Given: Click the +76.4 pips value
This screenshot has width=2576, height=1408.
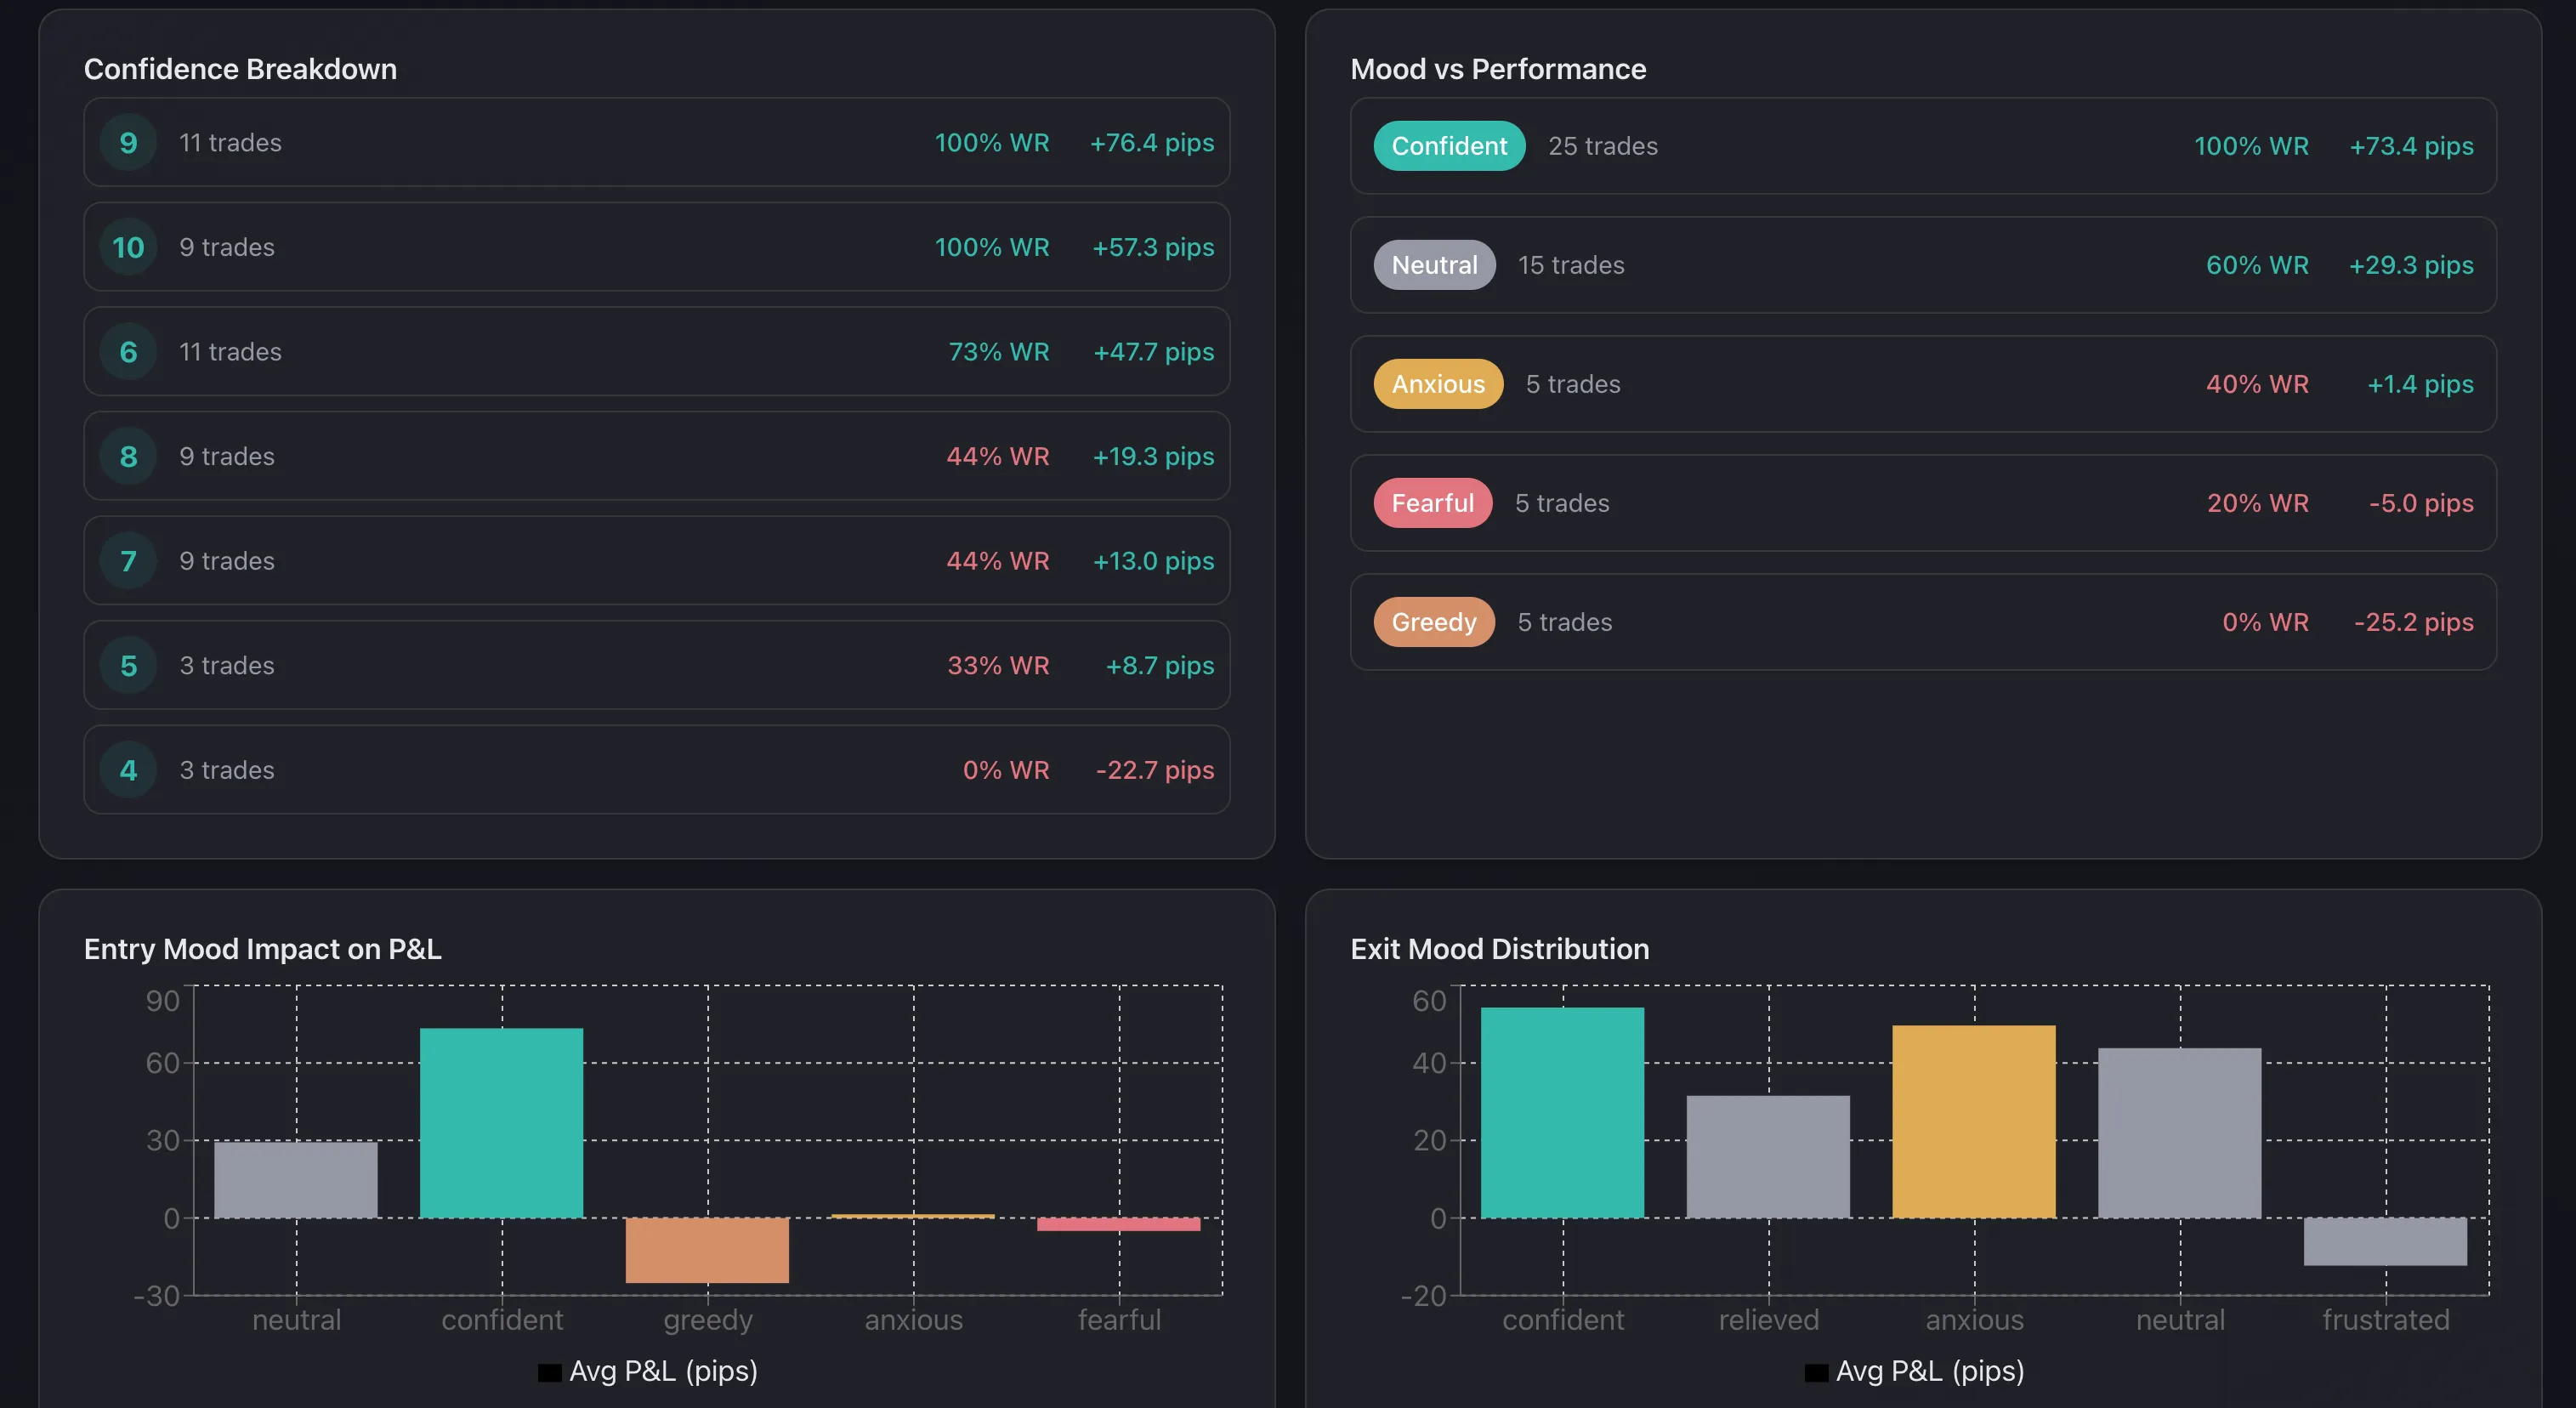Looking at the screenshot, I should (x=1152, y=143).
